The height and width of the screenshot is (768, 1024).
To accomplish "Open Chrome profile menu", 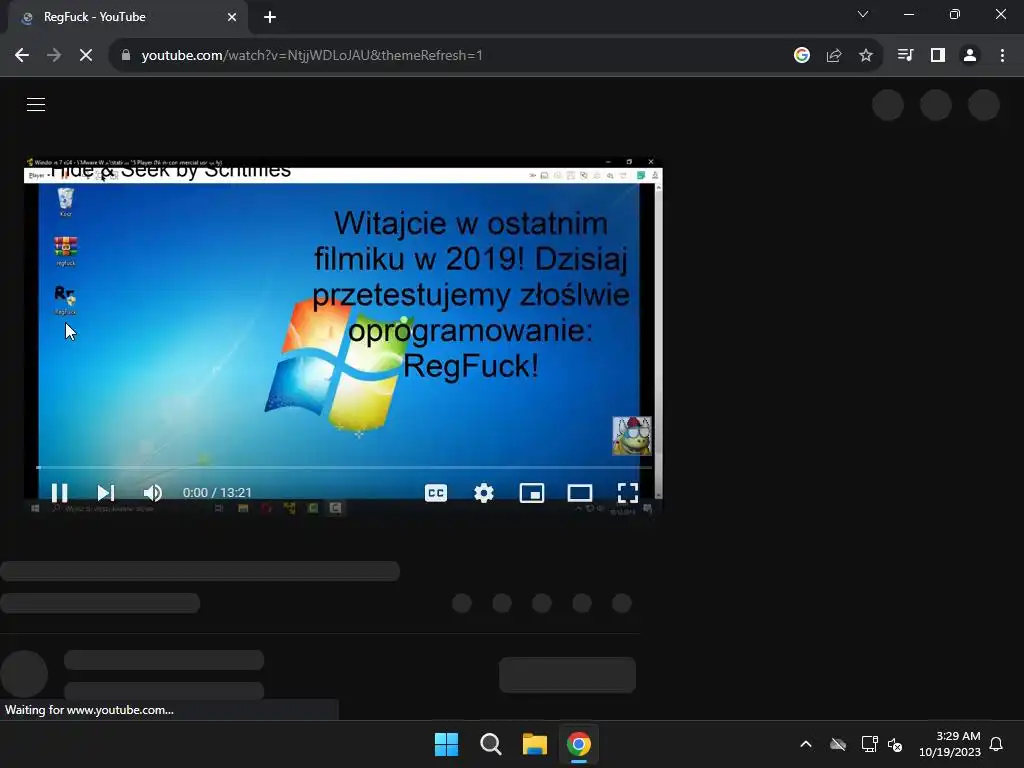I will coord(969,56).
